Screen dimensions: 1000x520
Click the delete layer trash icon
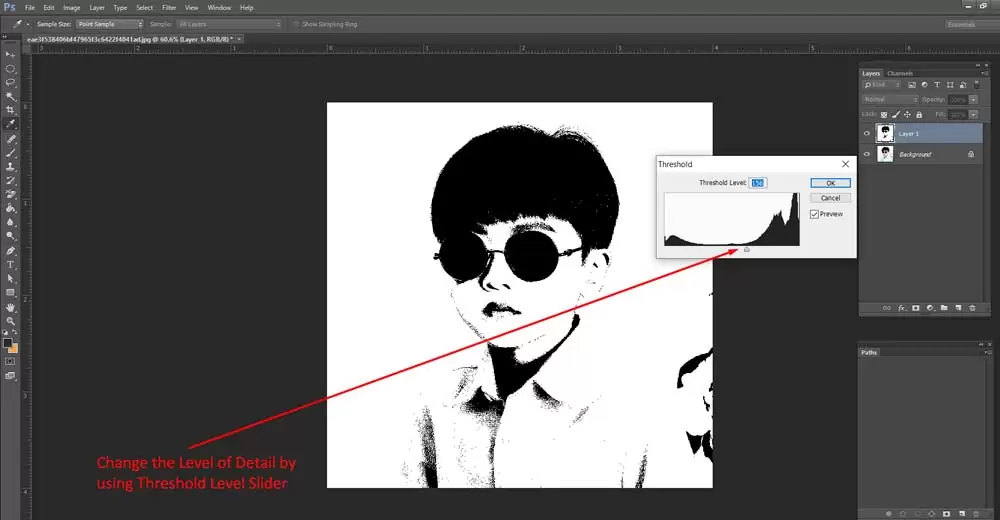[971, 308]
